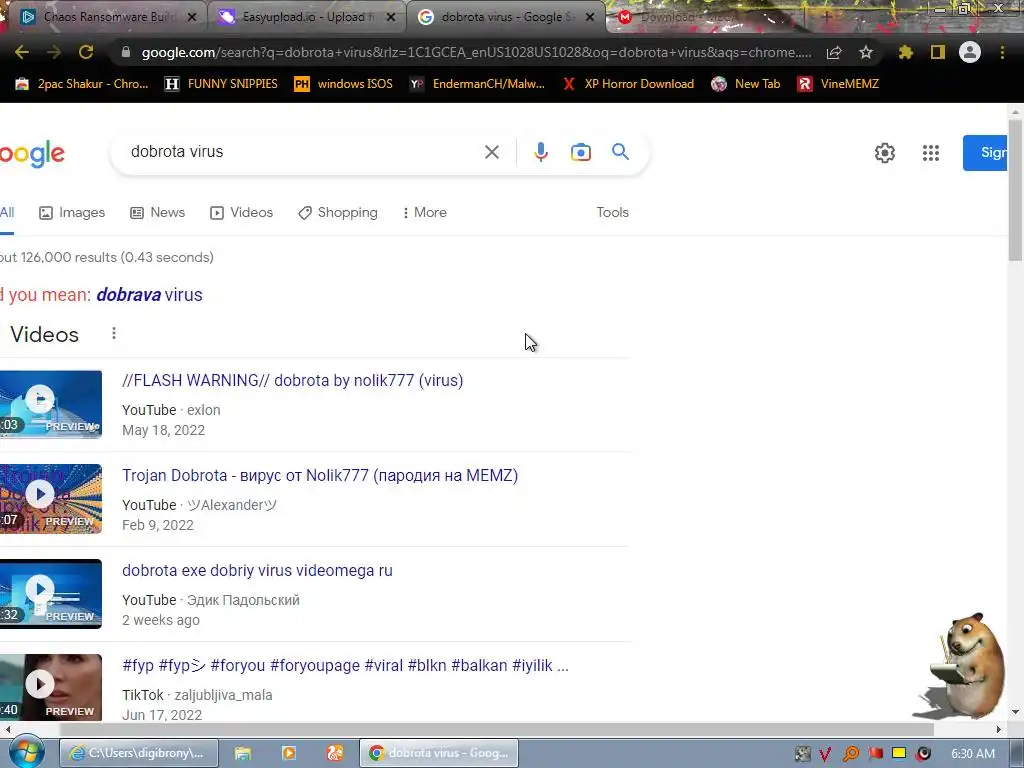Select the dobrota virus Chrome taskbar button

click(x=439, y=753)
